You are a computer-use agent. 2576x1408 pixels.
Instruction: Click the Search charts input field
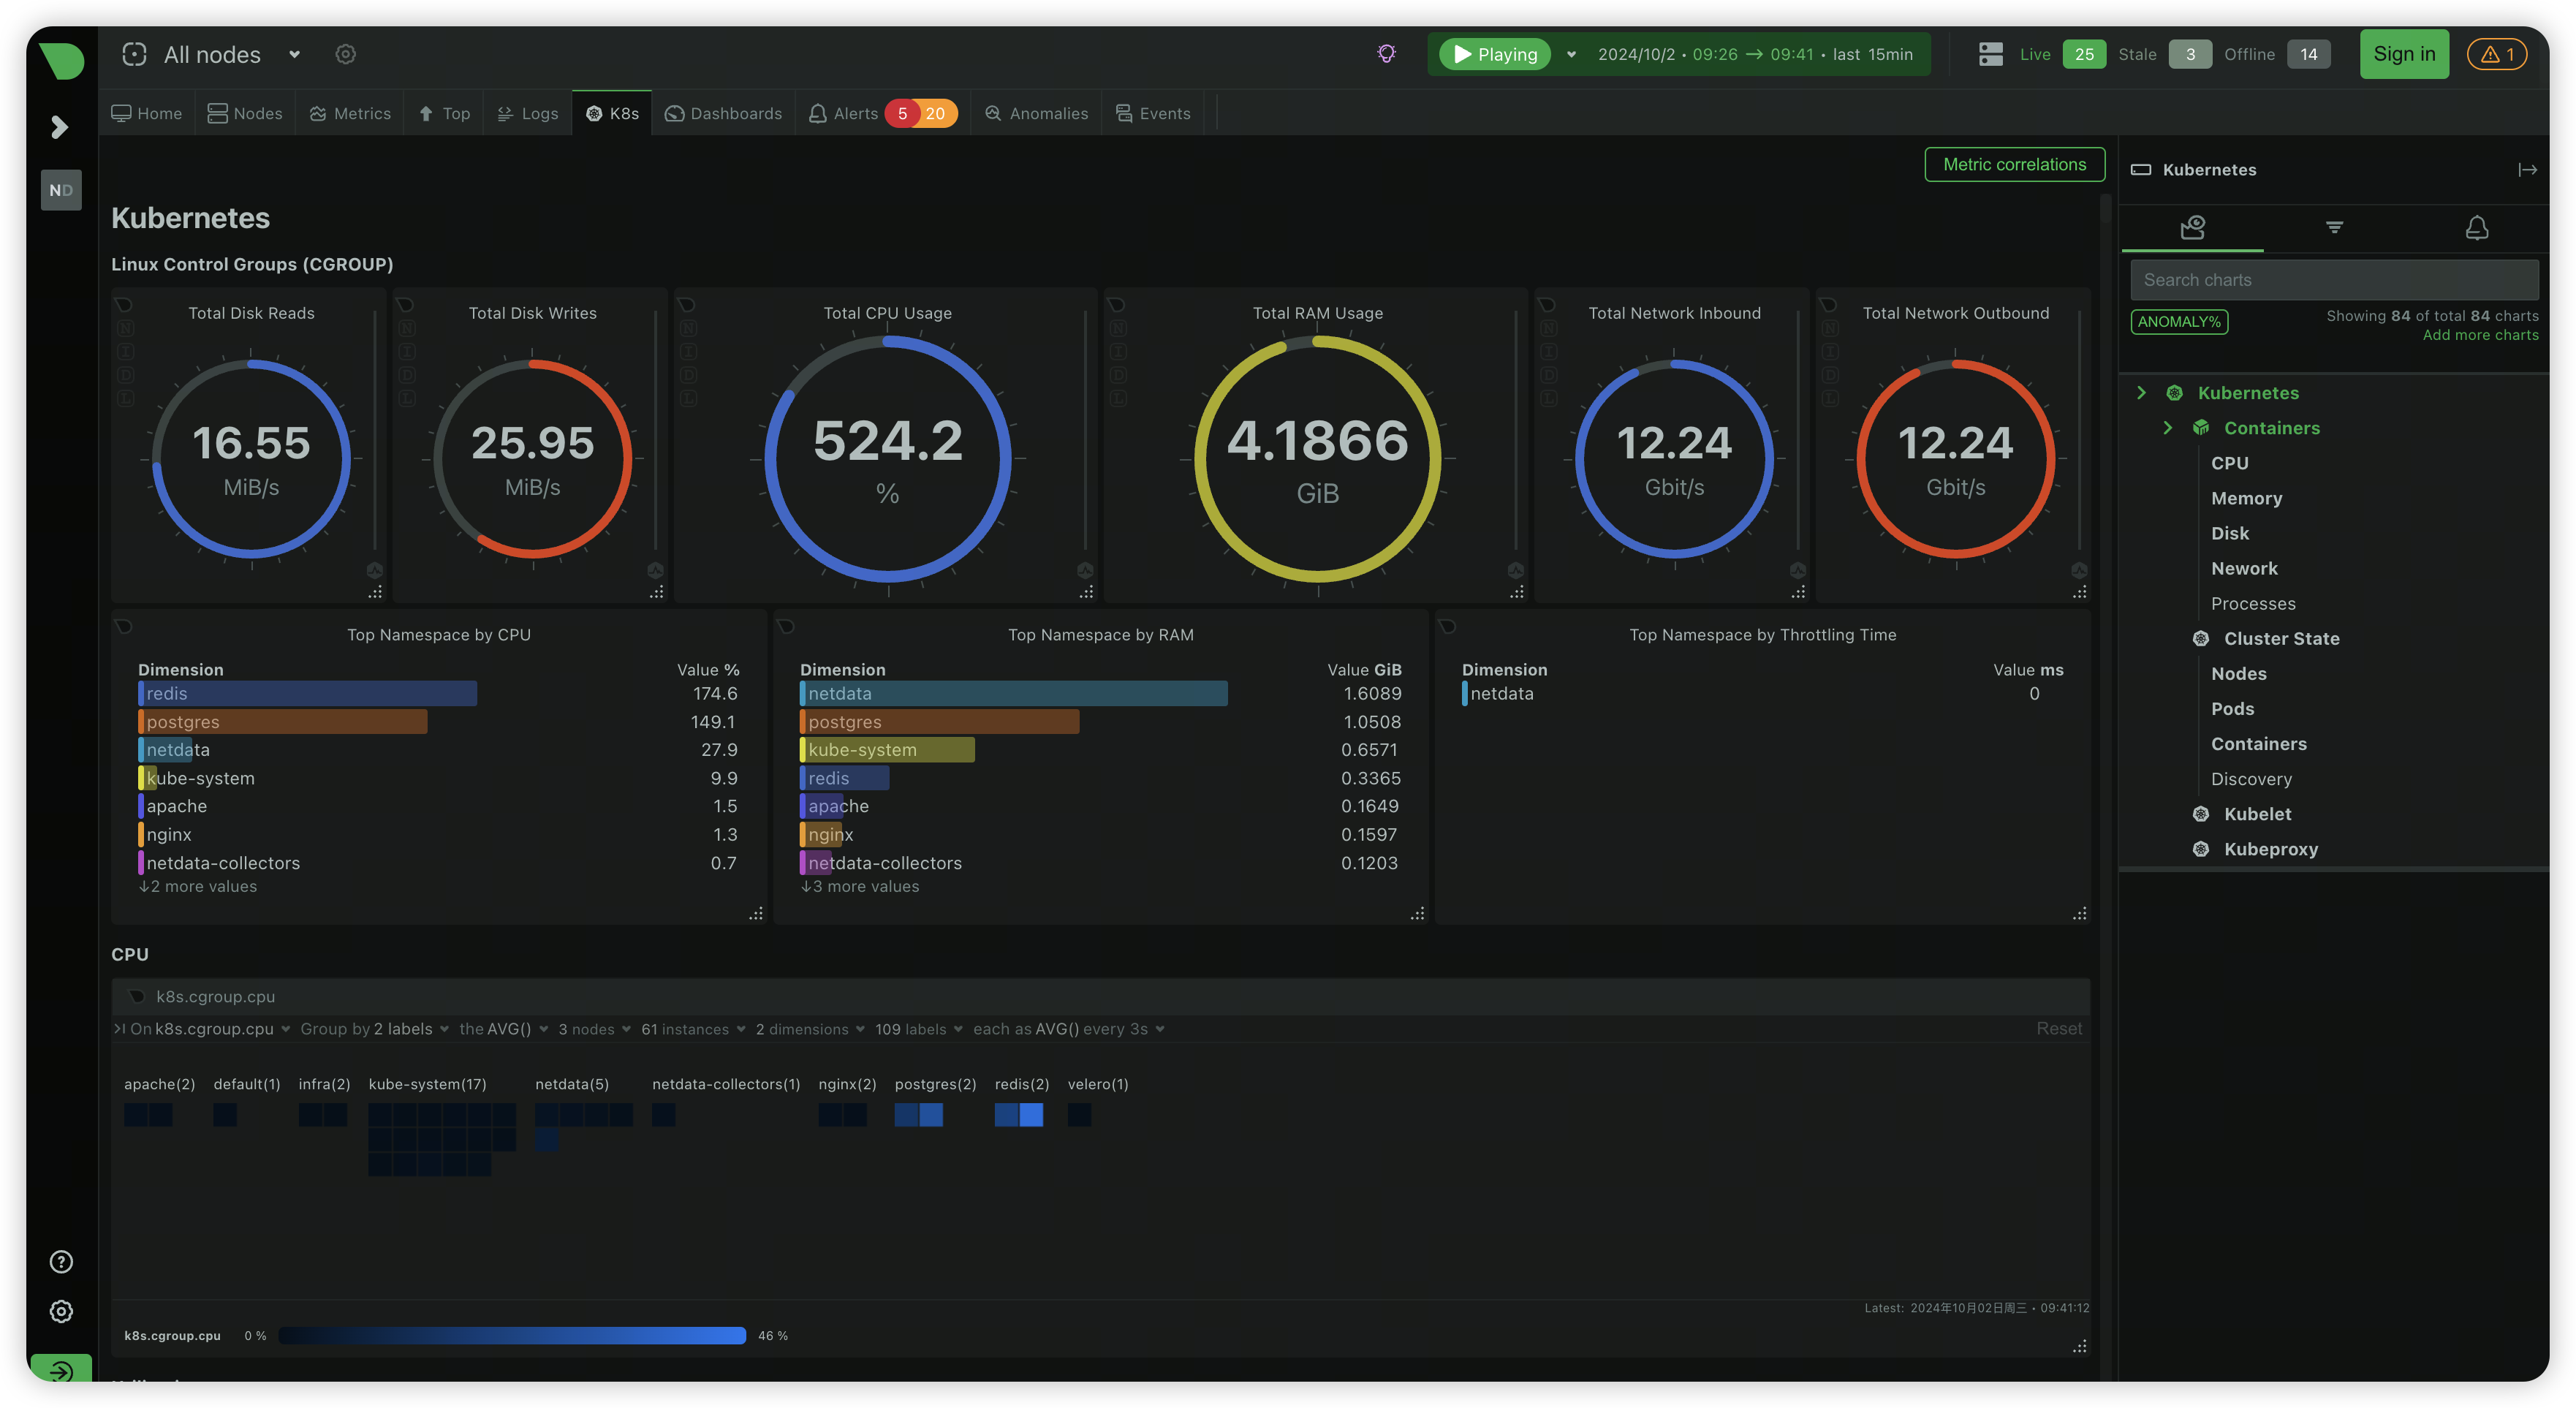pos(2334,280)
